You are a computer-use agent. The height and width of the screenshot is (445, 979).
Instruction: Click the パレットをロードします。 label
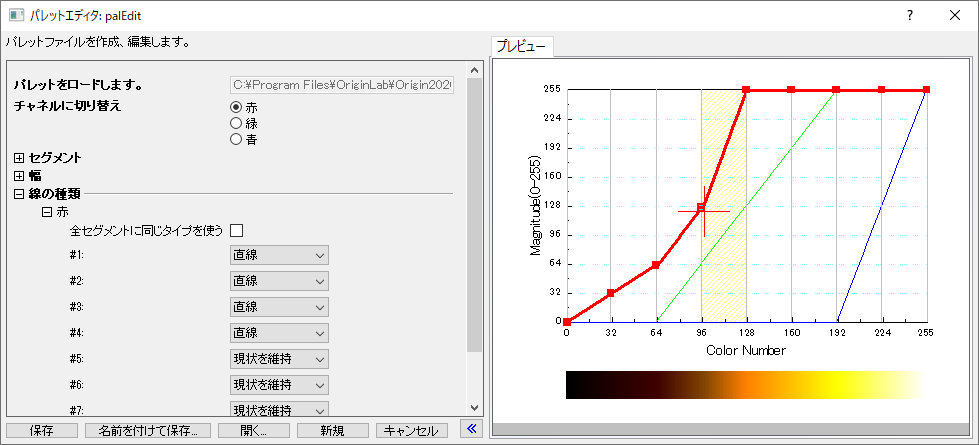pyautogui.click(x=79, y=85)
